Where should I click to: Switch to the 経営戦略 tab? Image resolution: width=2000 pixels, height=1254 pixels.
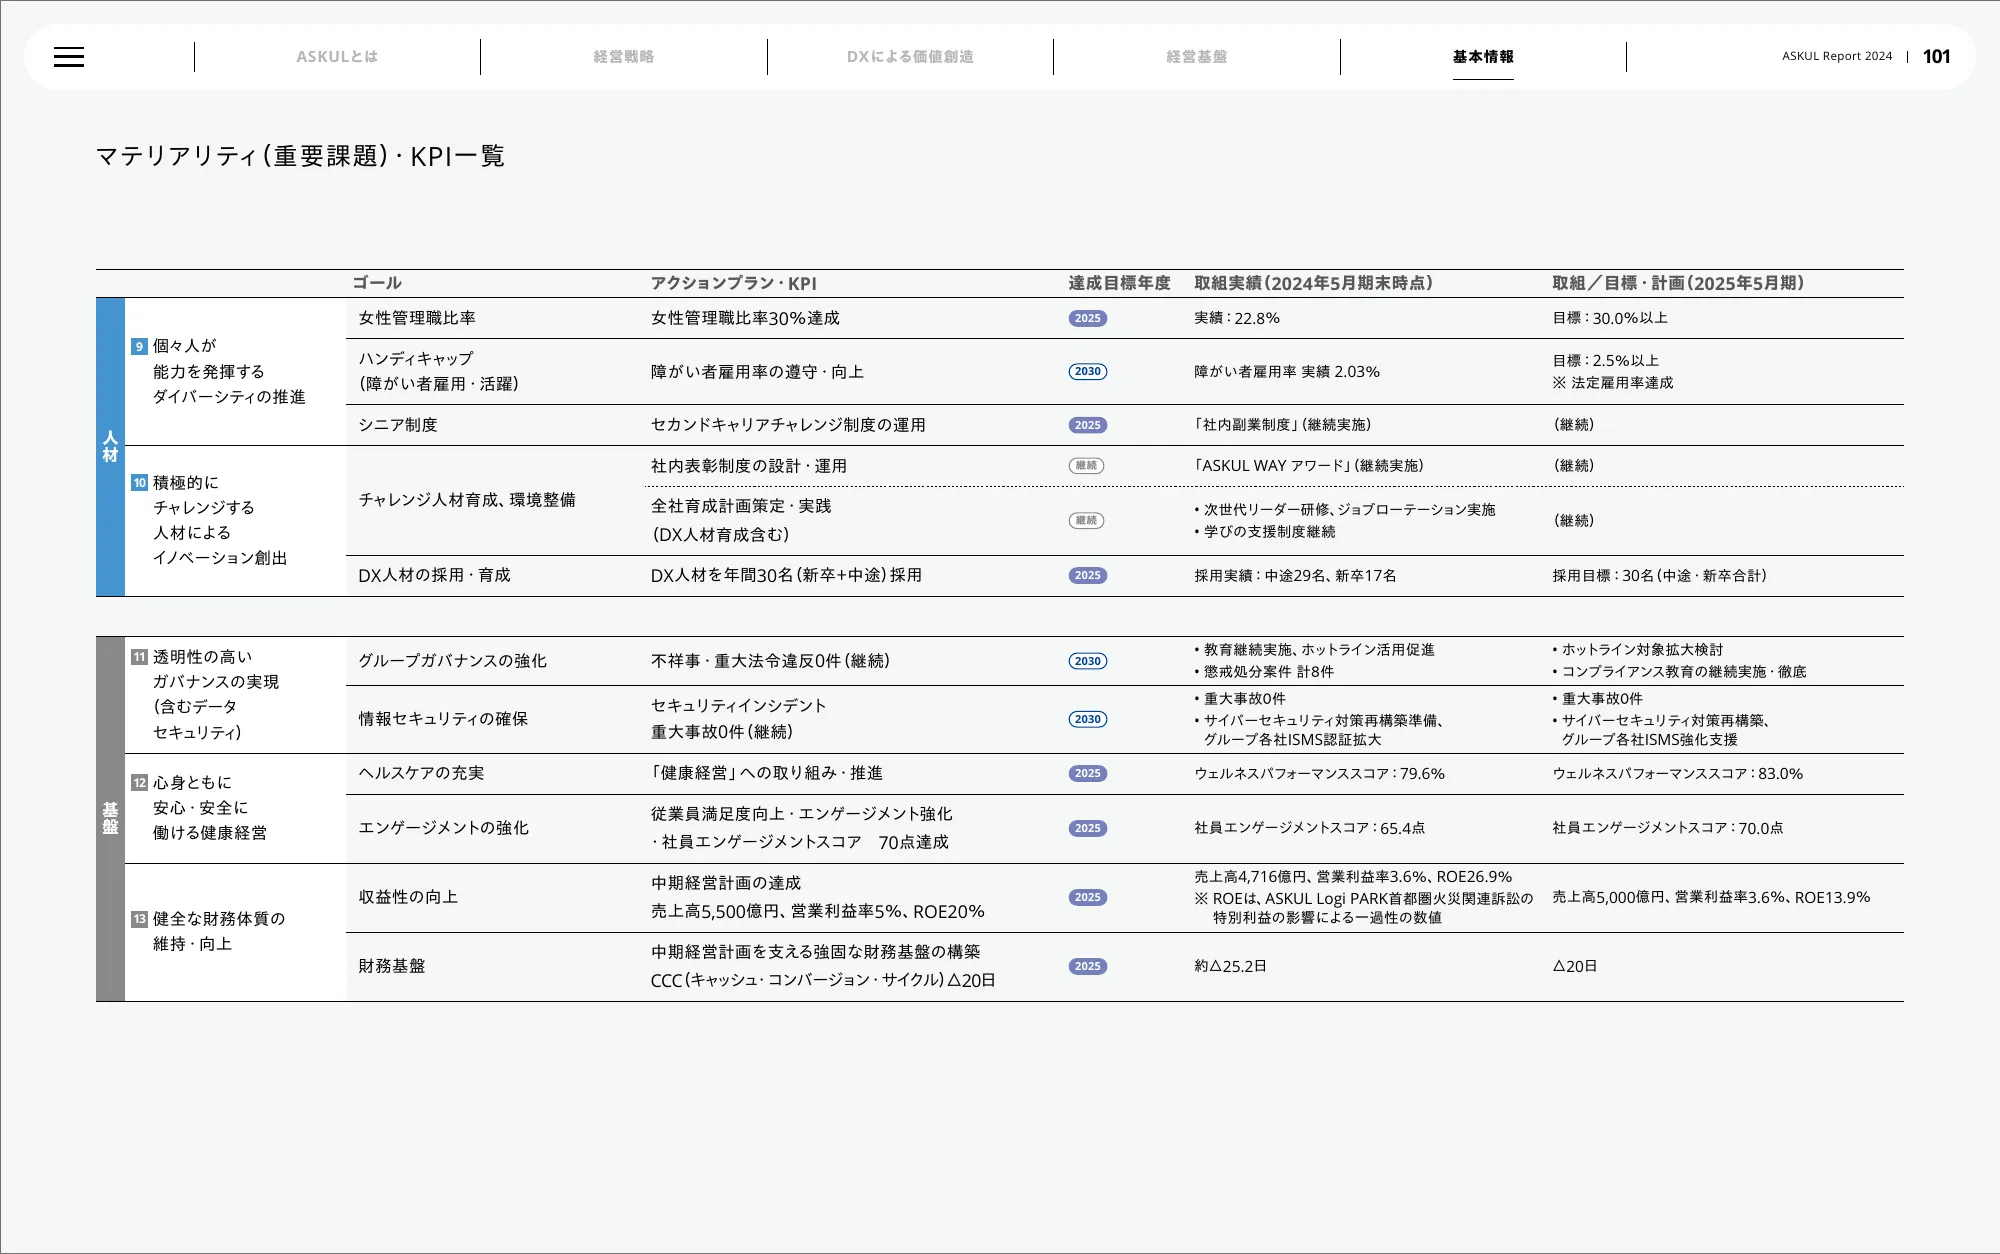click(623, 57)
